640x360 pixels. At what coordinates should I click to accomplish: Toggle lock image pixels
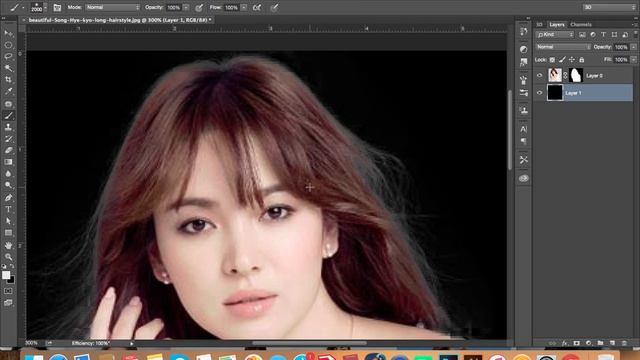pos(562,60)
